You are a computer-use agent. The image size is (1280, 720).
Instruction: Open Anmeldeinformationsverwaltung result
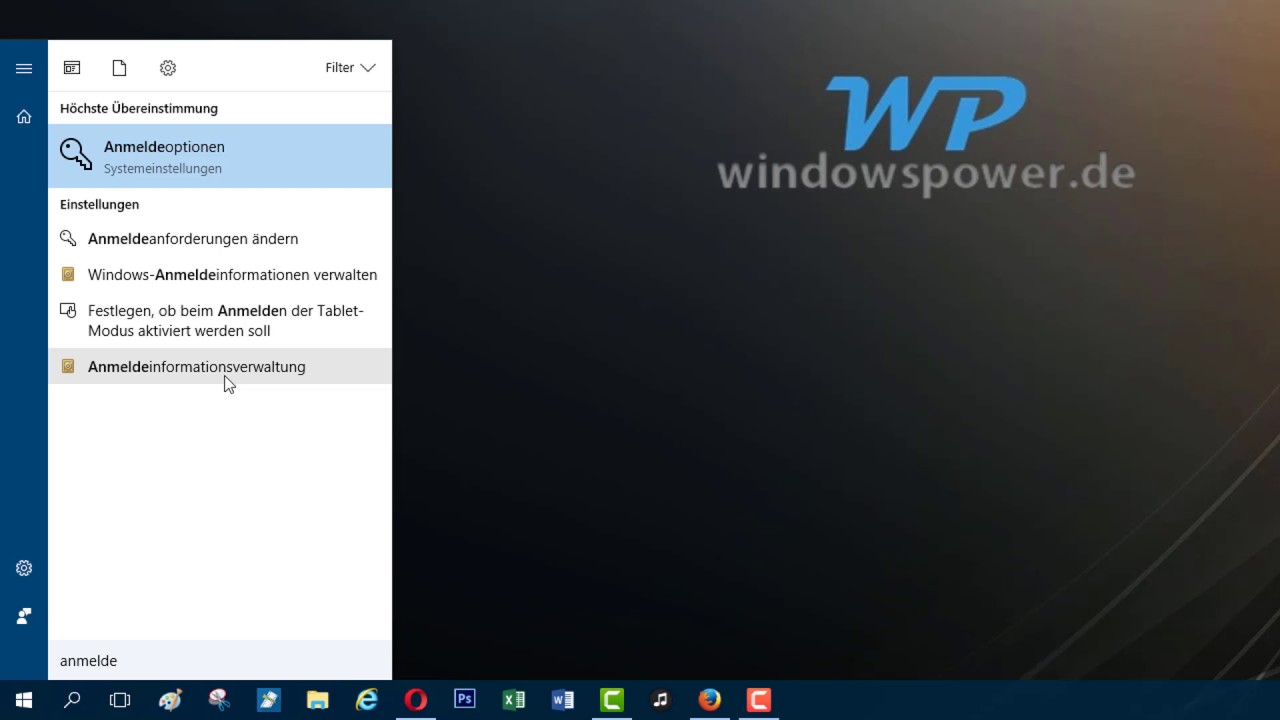click(x=220, y=366)
